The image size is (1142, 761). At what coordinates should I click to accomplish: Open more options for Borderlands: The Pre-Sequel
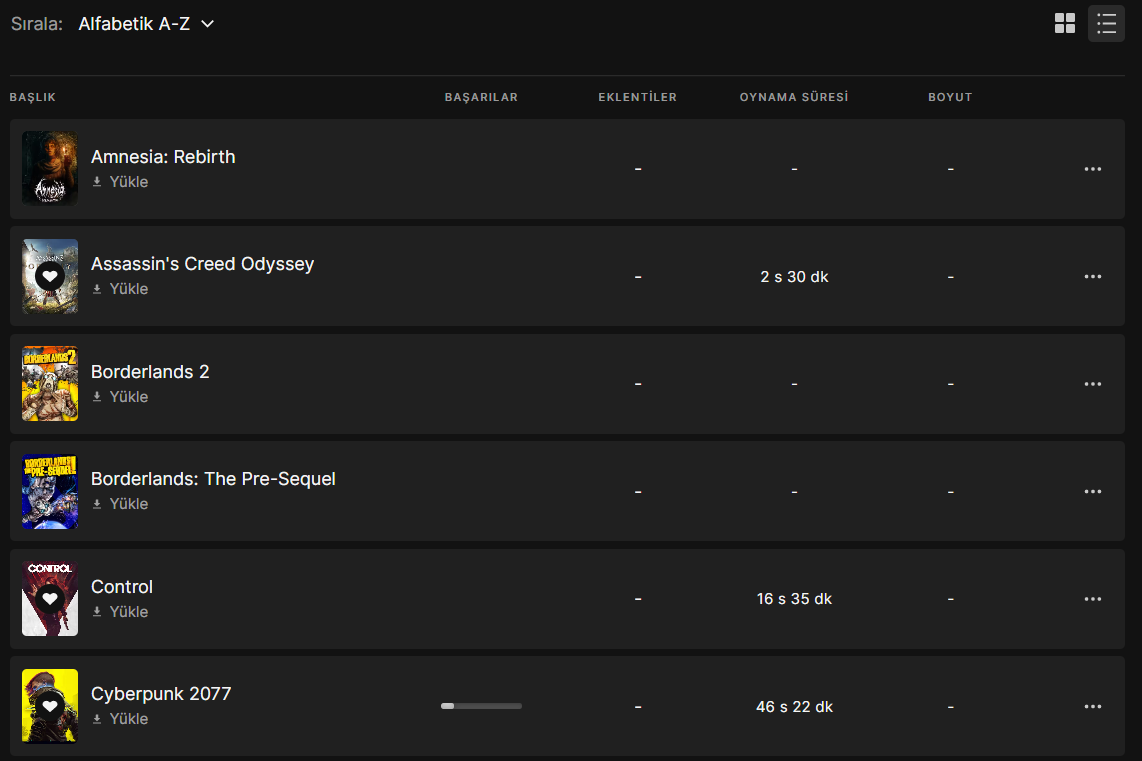click(1092, 492)
